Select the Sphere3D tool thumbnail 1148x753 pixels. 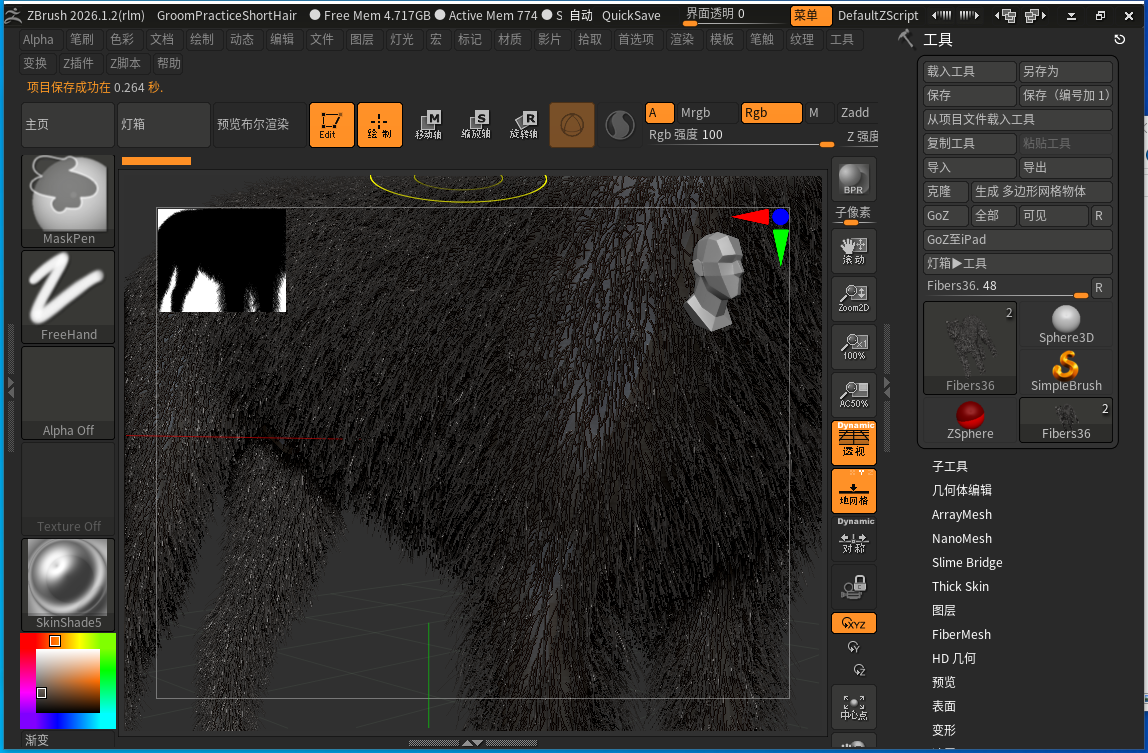pyautogui.click(x=1066, y=322)
